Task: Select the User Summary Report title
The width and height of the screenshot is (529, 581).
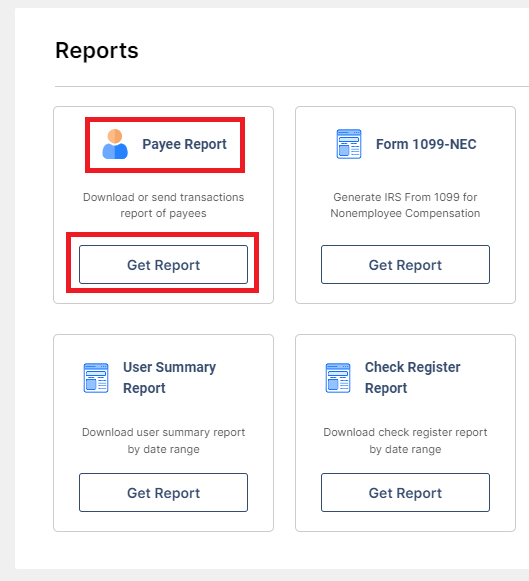Action: (169, 378)
